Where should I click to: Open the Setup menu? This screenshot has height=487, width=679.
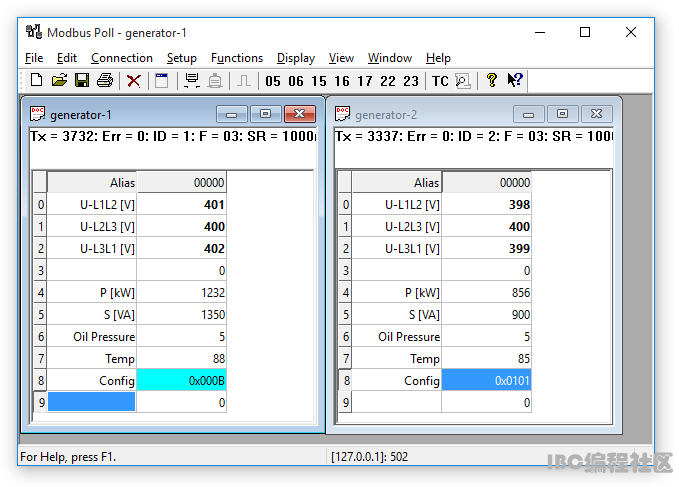pos(181,58)
